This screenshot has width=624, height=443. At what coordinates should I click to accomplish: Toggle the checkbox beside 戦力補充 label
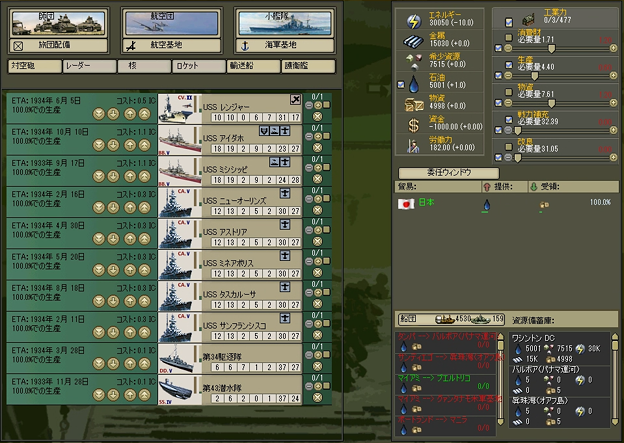(509, 119)
